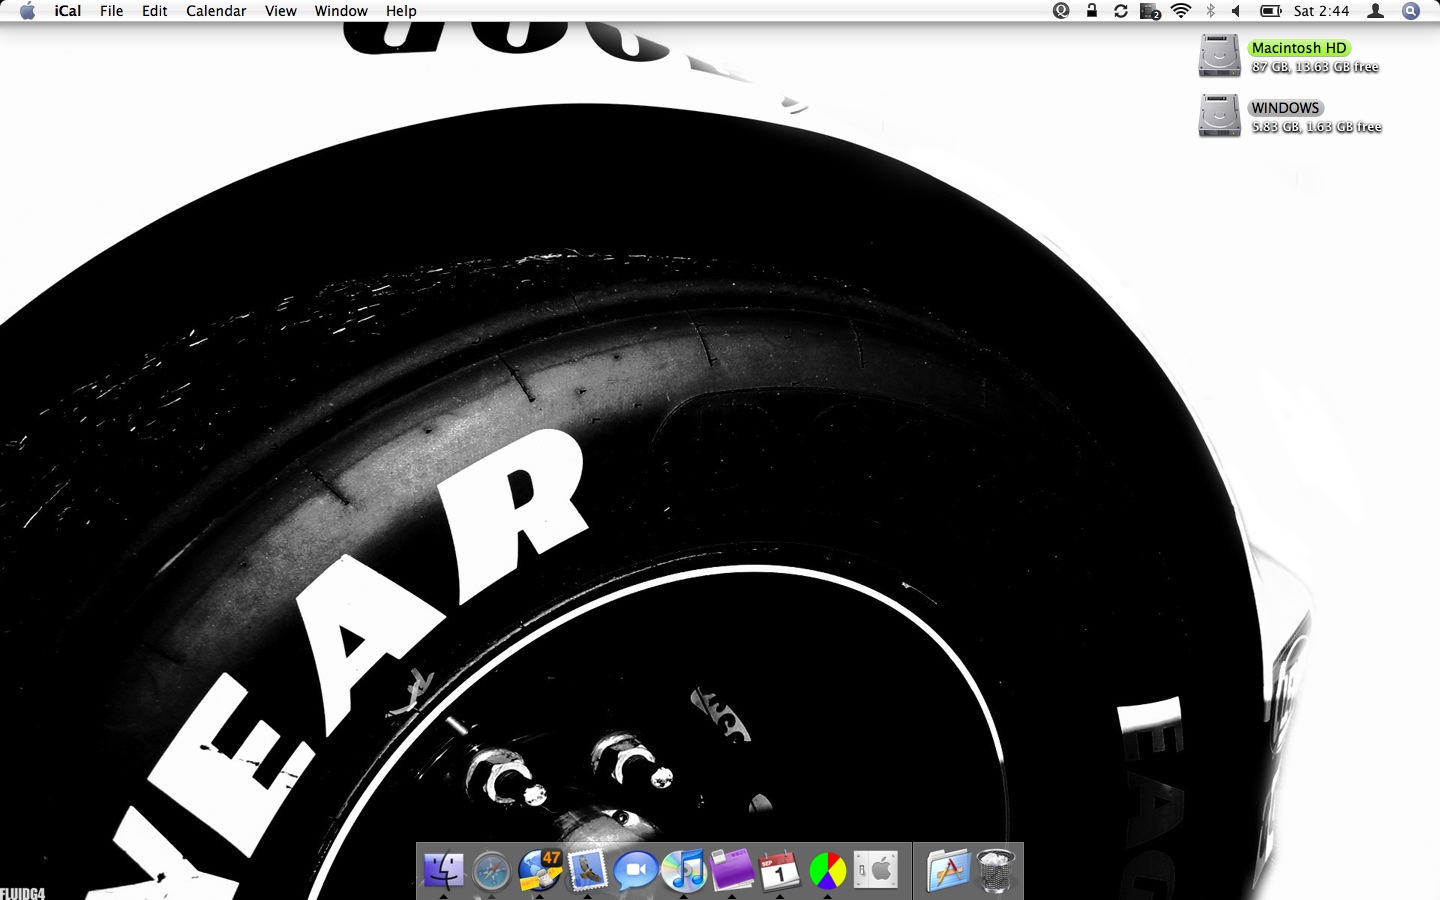Open the fast user switching menu

click(x=1376, y=11)
